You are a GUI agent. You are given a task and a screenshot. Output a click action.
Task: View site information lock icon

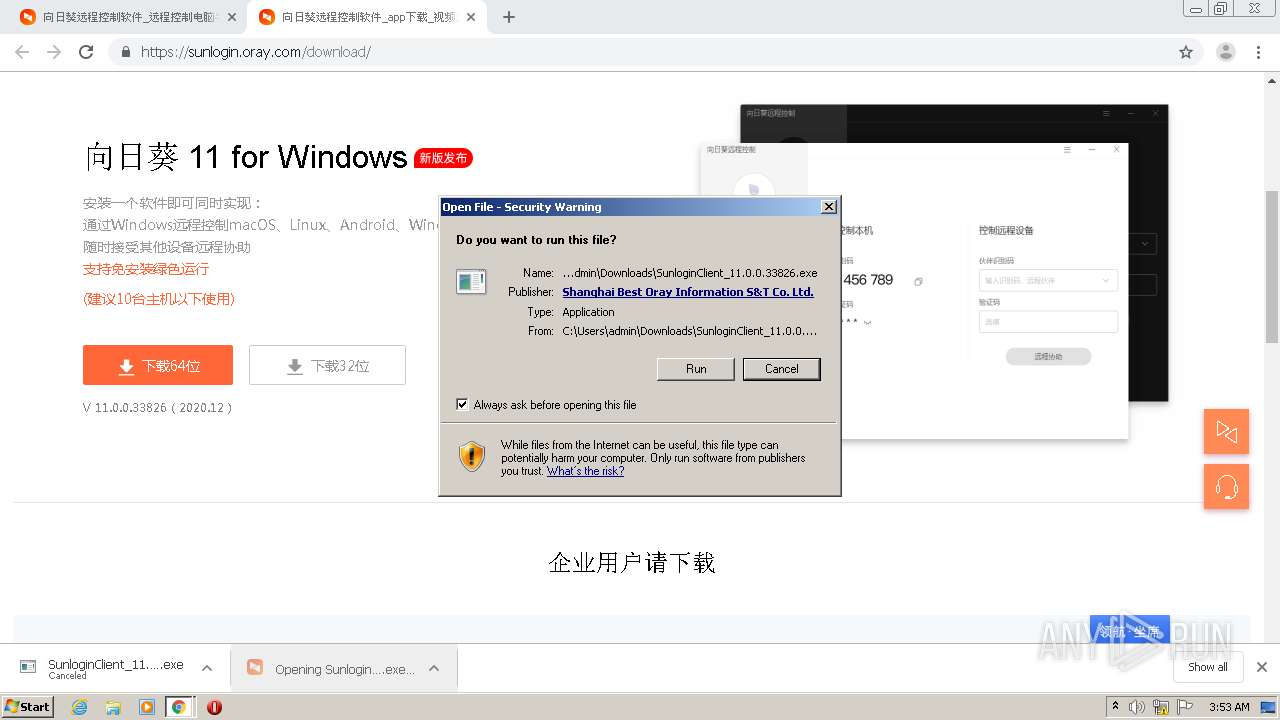click(126, 52)
